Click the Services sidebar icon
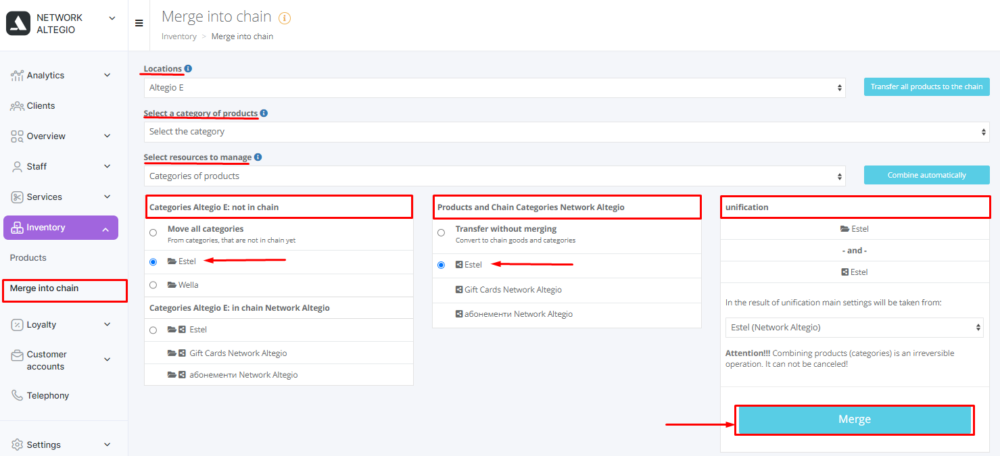This screenshot has height=456, width=1000. 17,197
